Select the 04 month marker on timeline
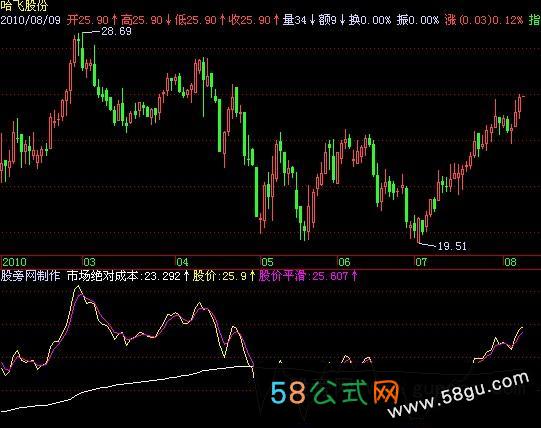 click(x=182, y=262)
